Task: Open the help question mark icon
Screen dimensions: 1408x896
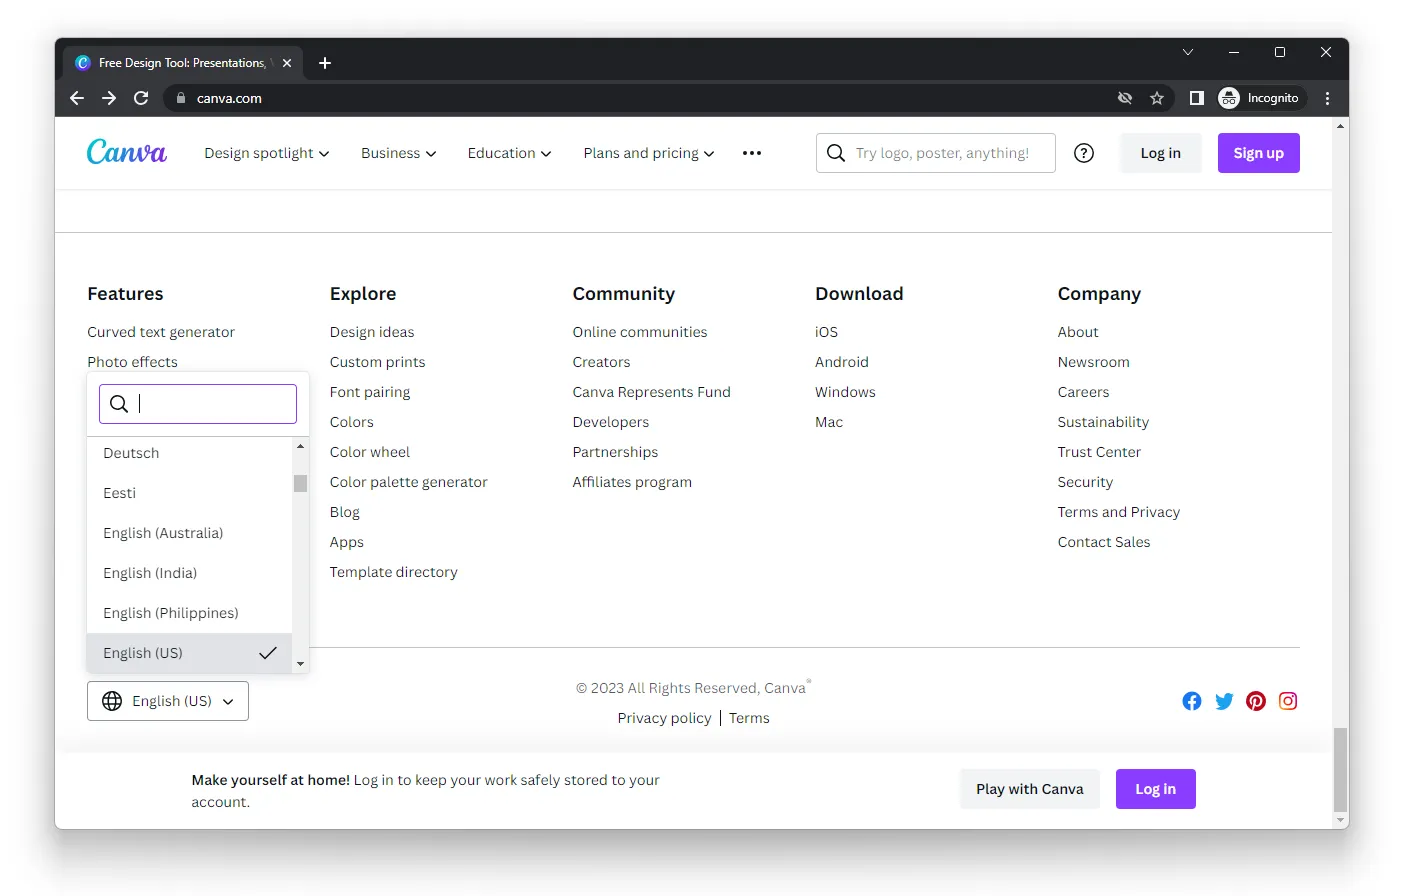Action: coord(1084,153)
